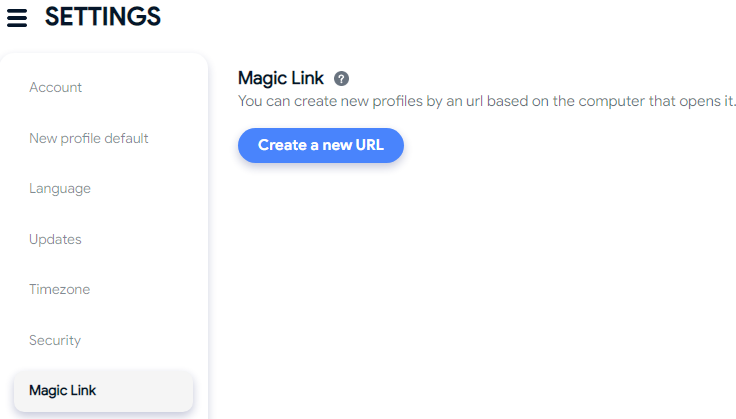The image size is (736, 419).
Task: Click the Magic Link help question-mark icon
Action: point(341,78)
